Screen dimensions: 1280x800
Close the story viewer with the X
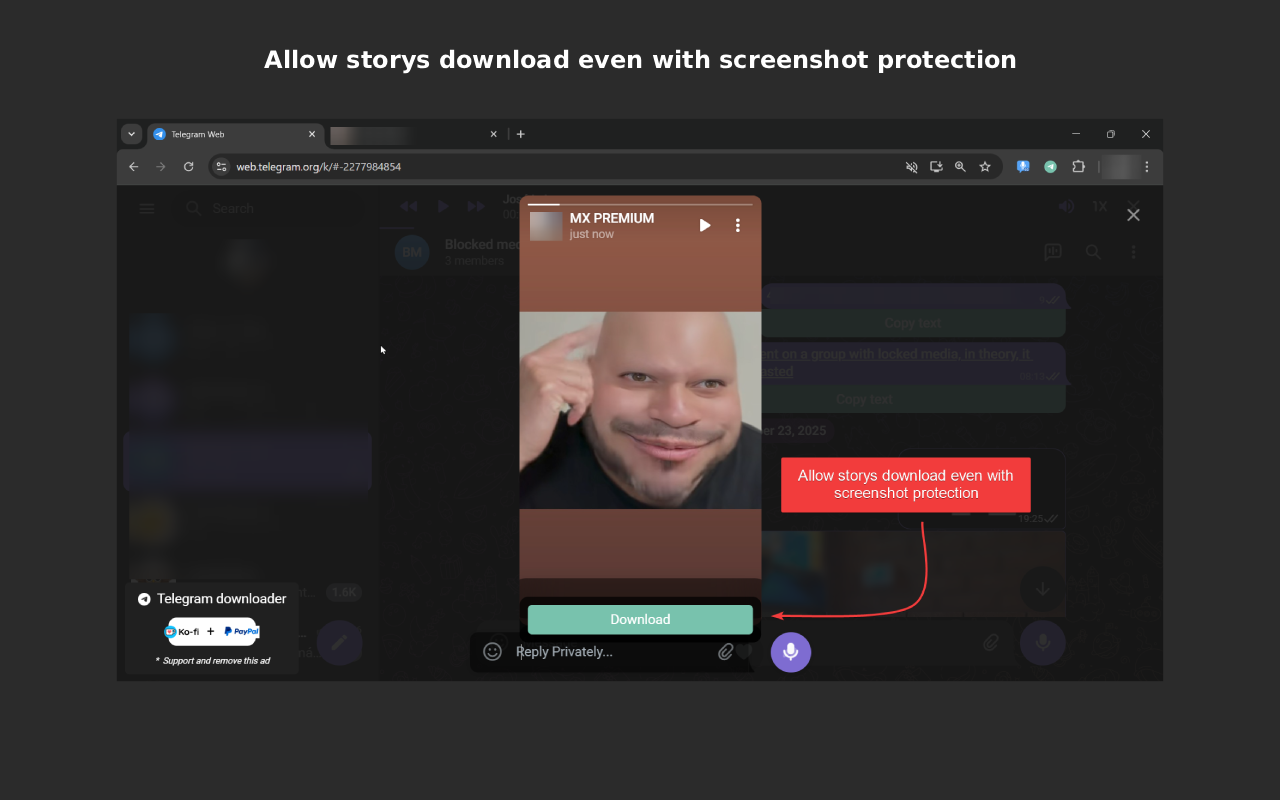pyautogui.click(x=1133, y=214)
